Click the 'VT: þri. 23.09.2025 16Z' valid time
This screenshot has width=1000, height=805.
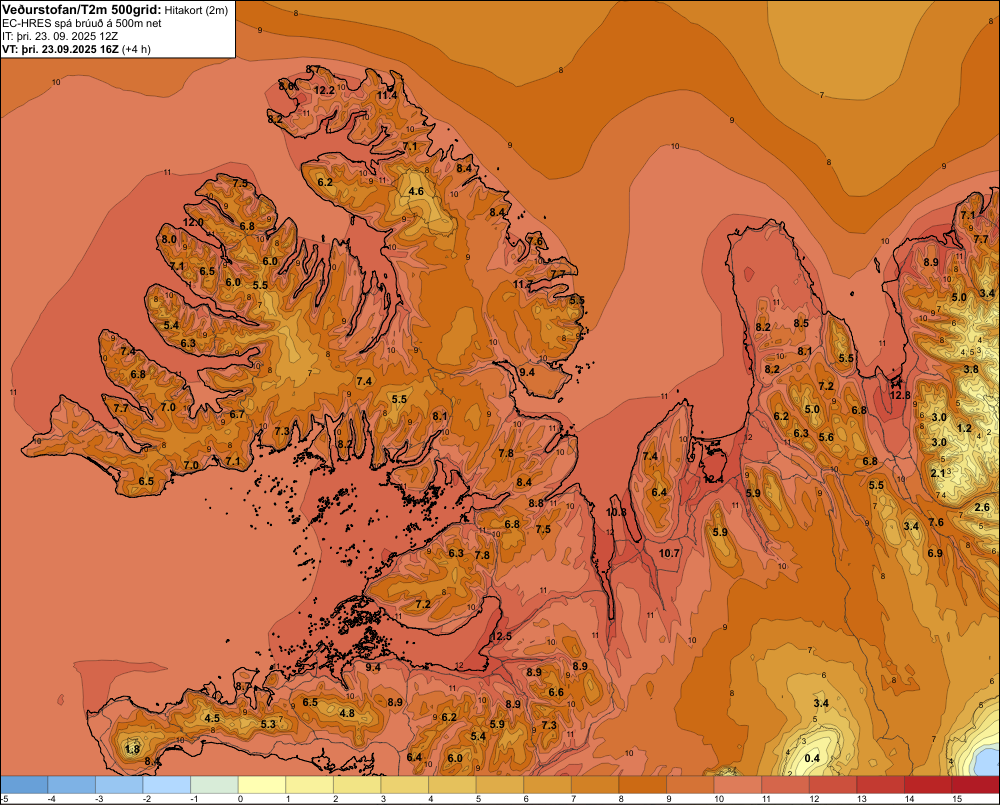click(x=60, y=49)
